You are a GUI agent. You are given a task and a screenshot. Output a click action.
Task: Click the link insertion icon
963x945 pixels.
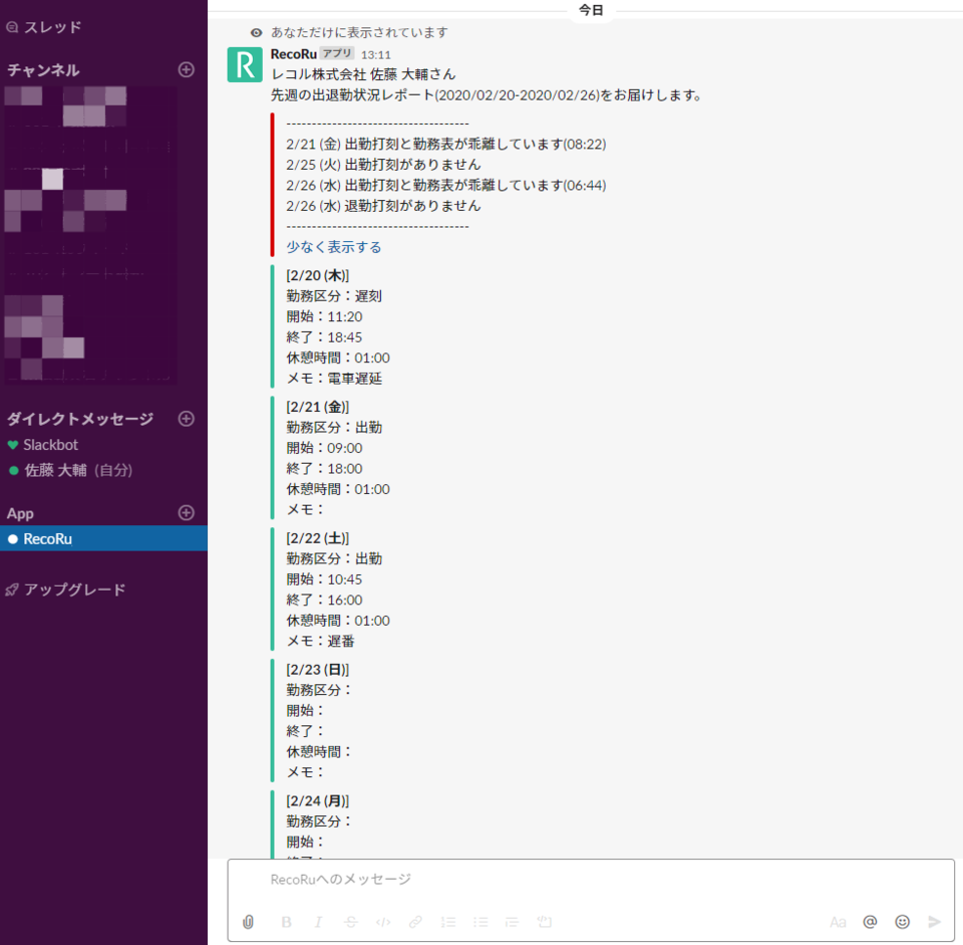click(416, 922)
